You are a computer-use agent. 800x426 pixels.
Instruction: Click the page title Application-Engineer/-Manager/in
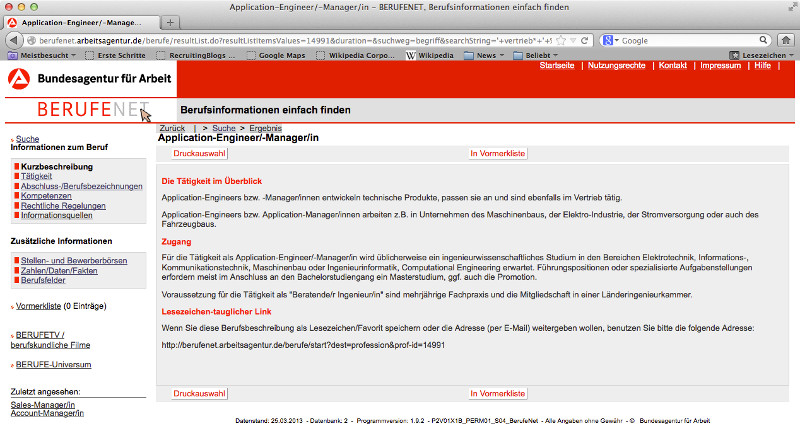pyautogui.click(x=238, y=138)
